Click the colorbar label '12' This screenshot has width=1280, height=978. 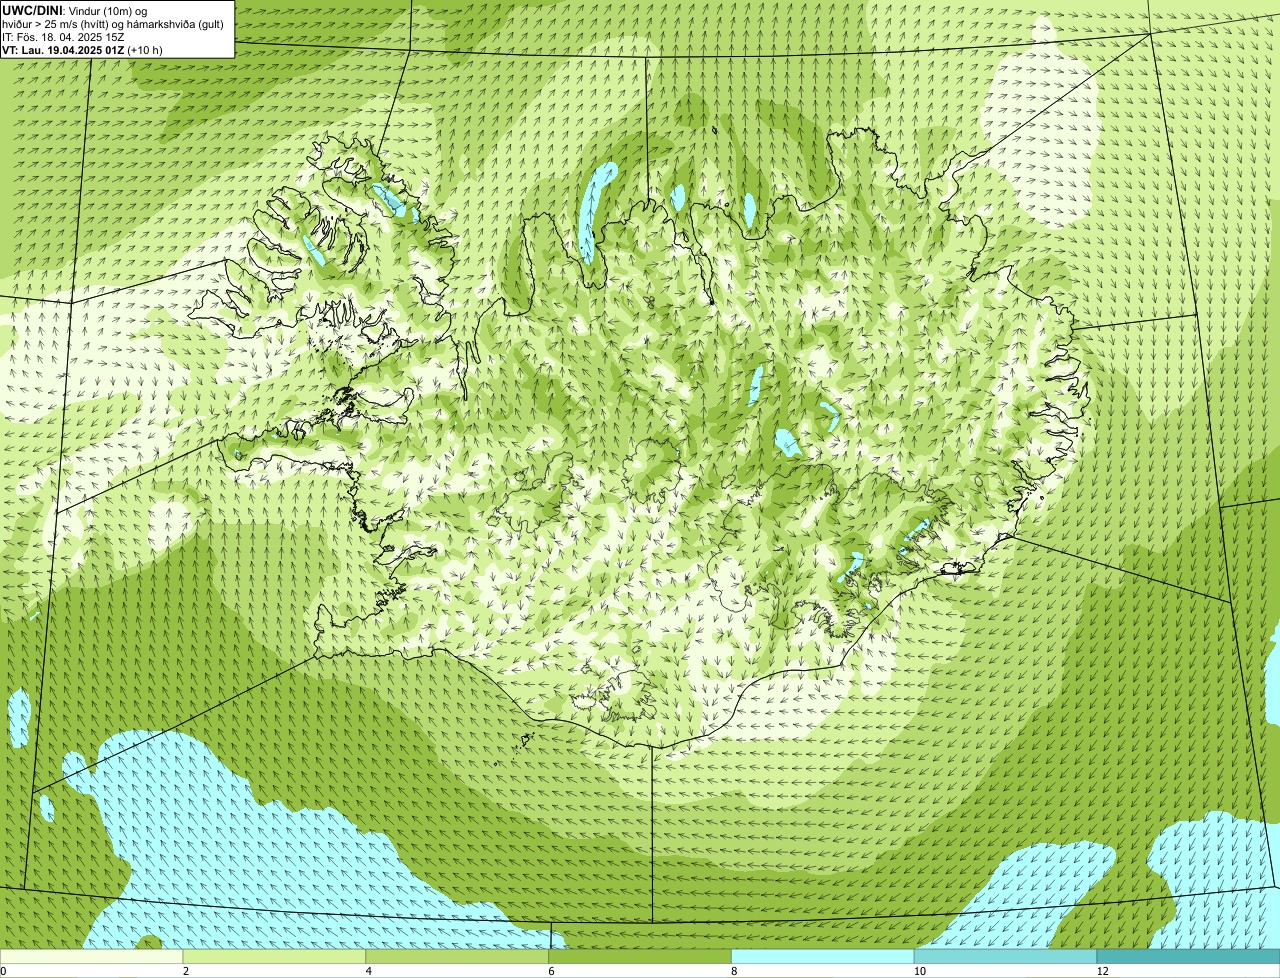(x=1102, y=971)
